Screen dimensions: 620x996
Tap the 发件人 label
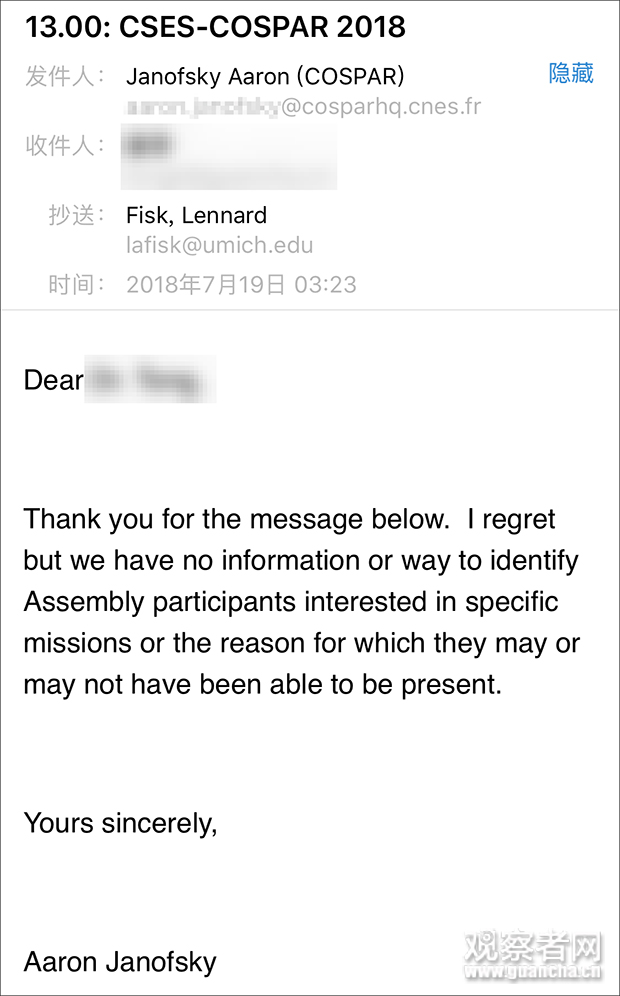(x=65, y=77)
